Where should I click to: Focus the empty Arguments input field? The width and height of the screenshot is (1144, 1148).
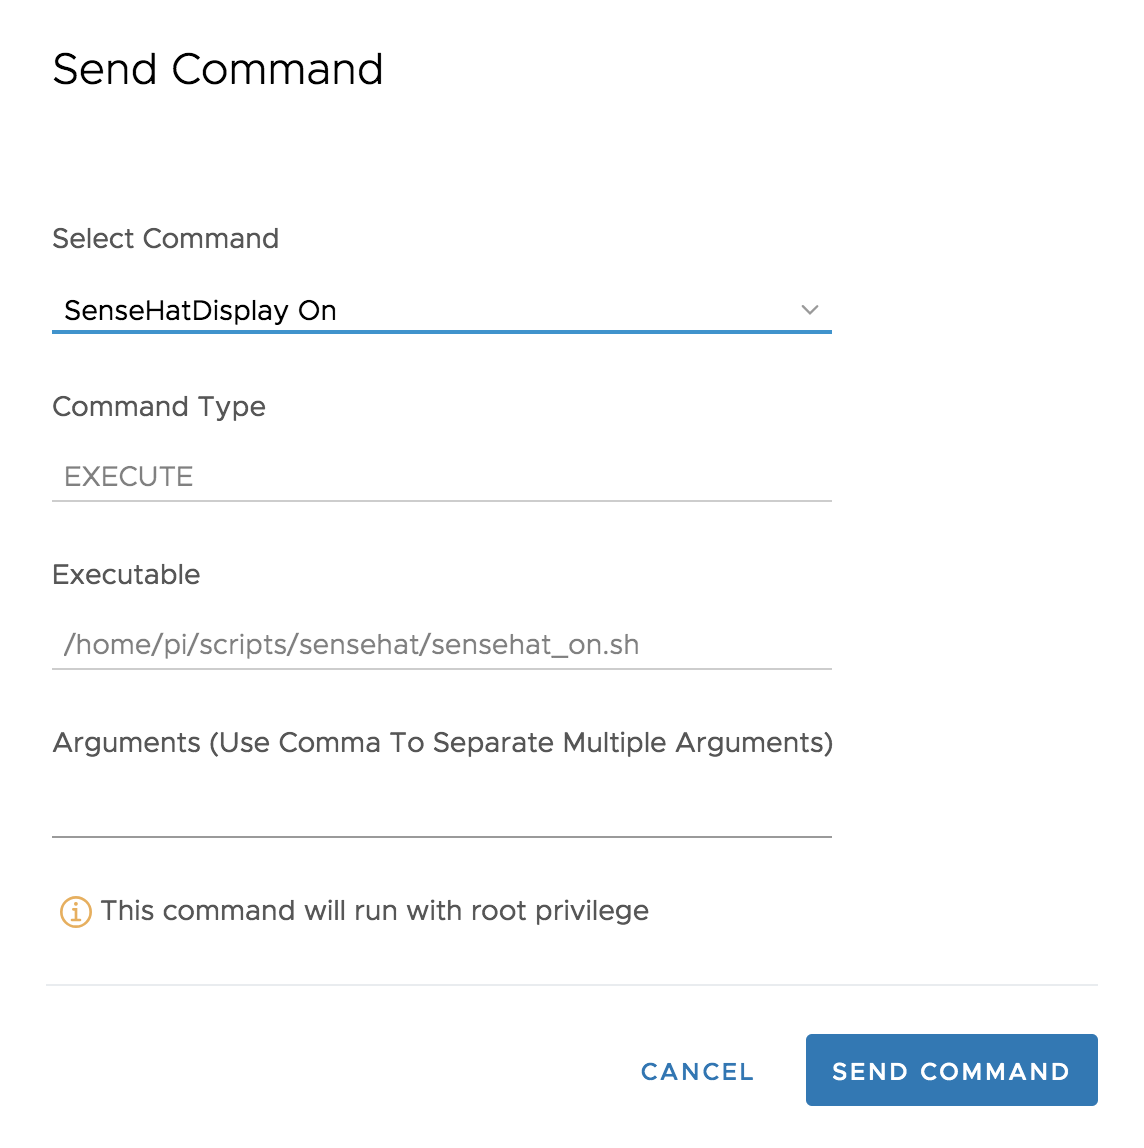click(441, 812)
